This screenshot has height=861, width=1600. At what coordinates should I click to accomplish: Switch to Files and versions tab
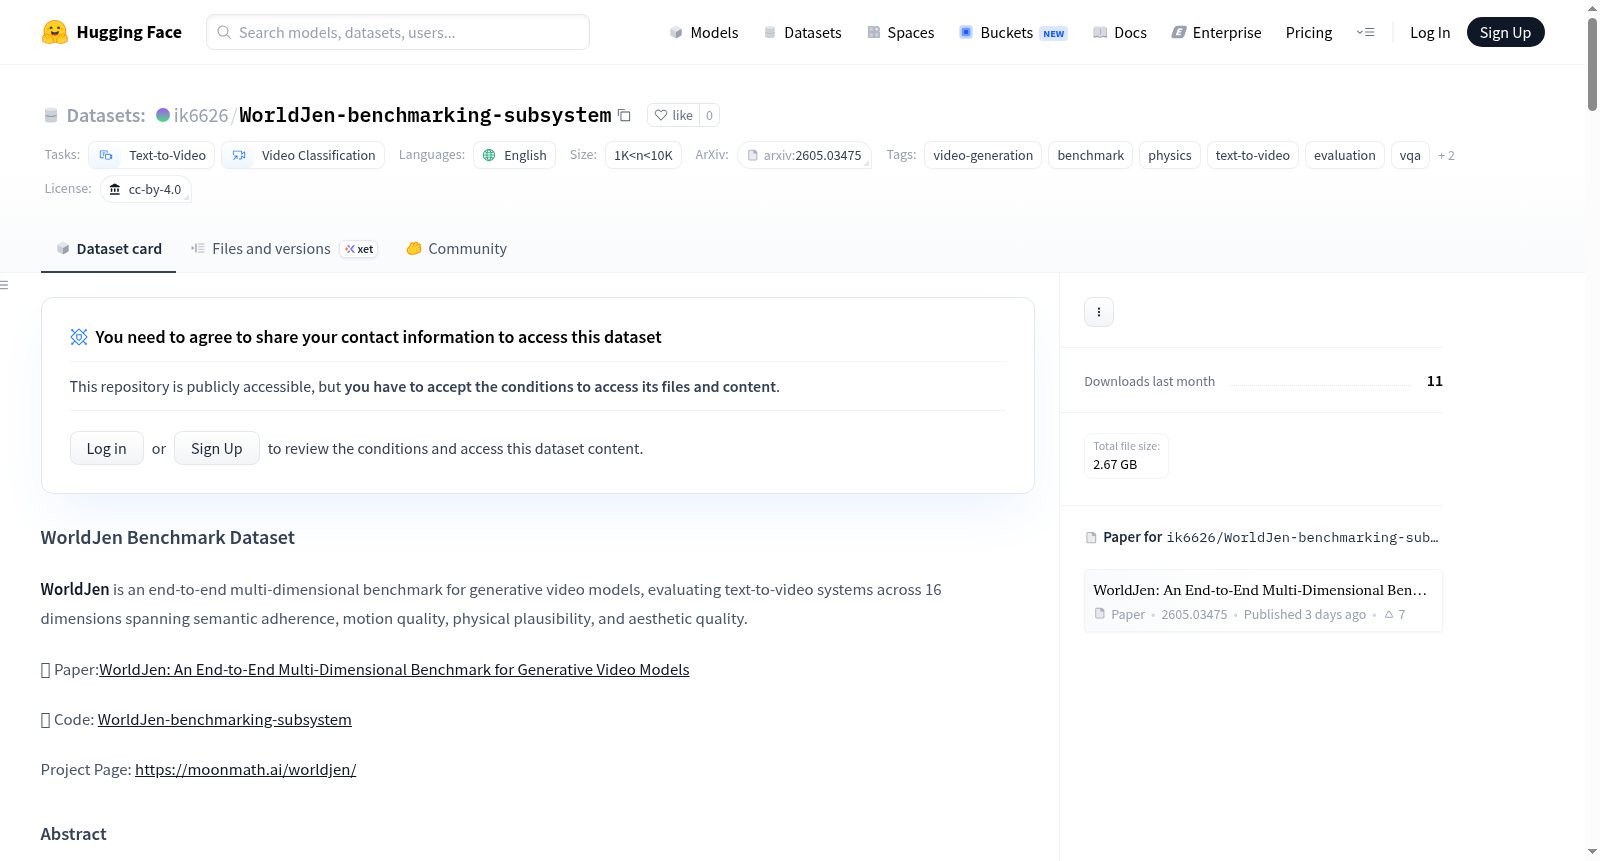point(284,249)
